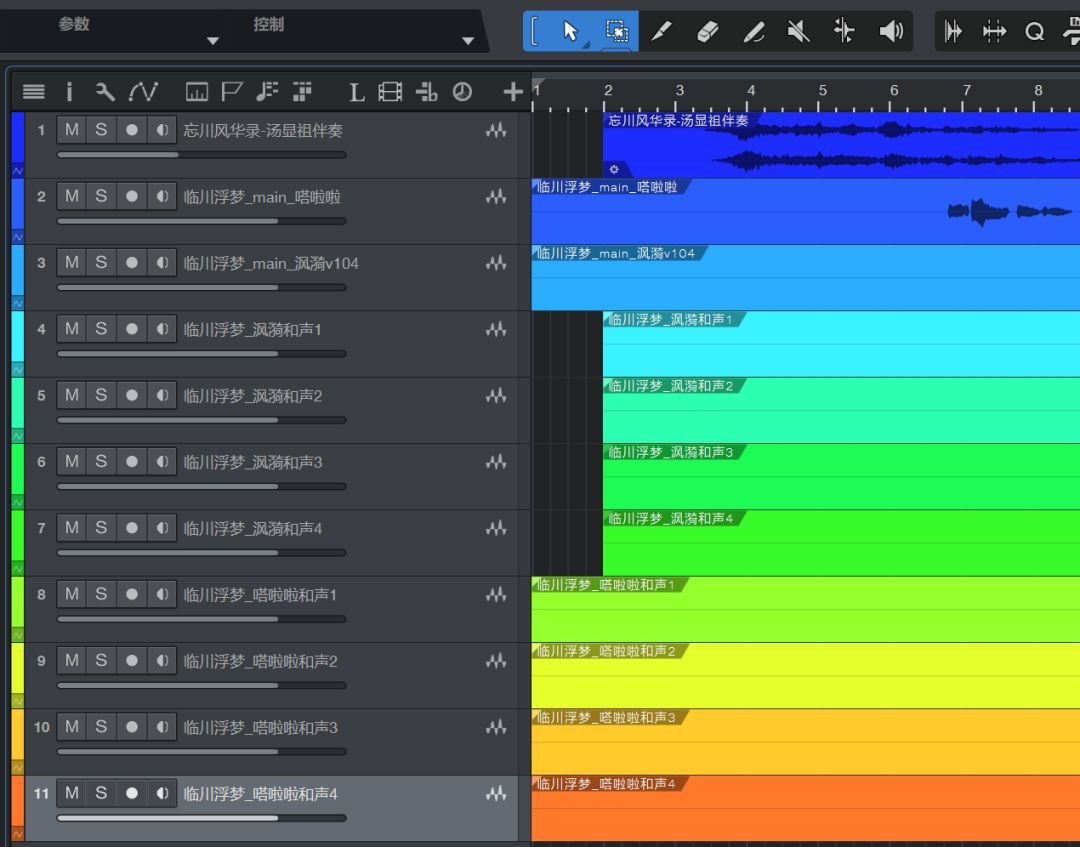Mute track 1 忘川风华录-汤显祖伴奏

point(72,130)
